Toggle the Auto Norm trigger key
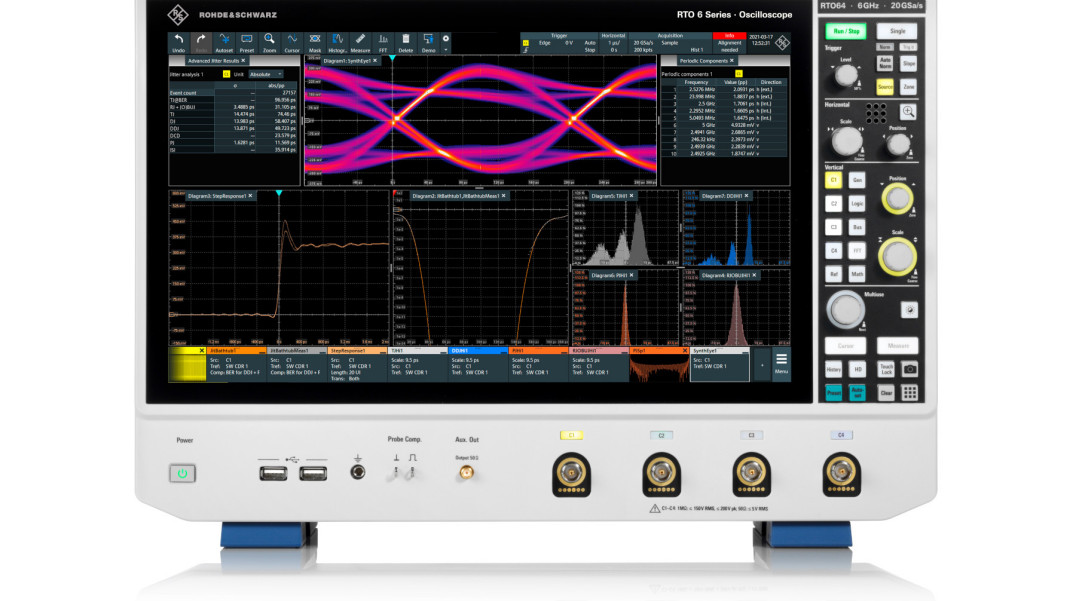 click(885, 63)
